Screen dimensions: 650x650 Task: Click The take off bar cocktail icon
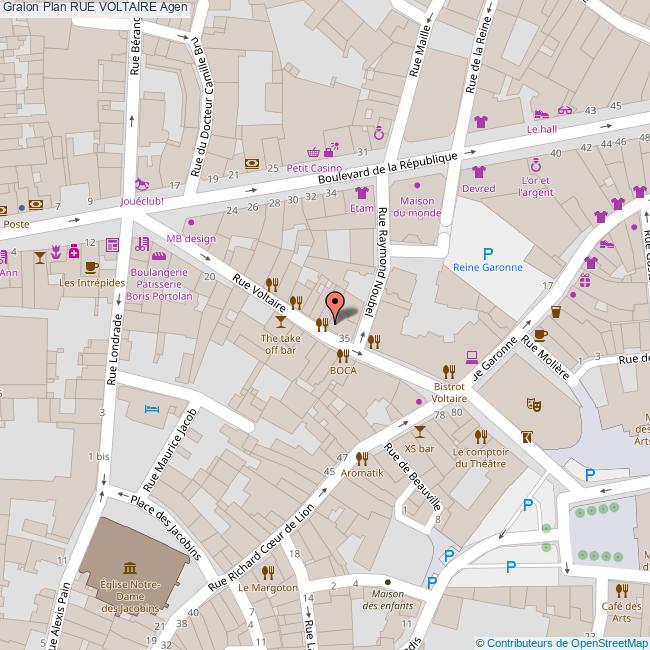tap(280, 321)
